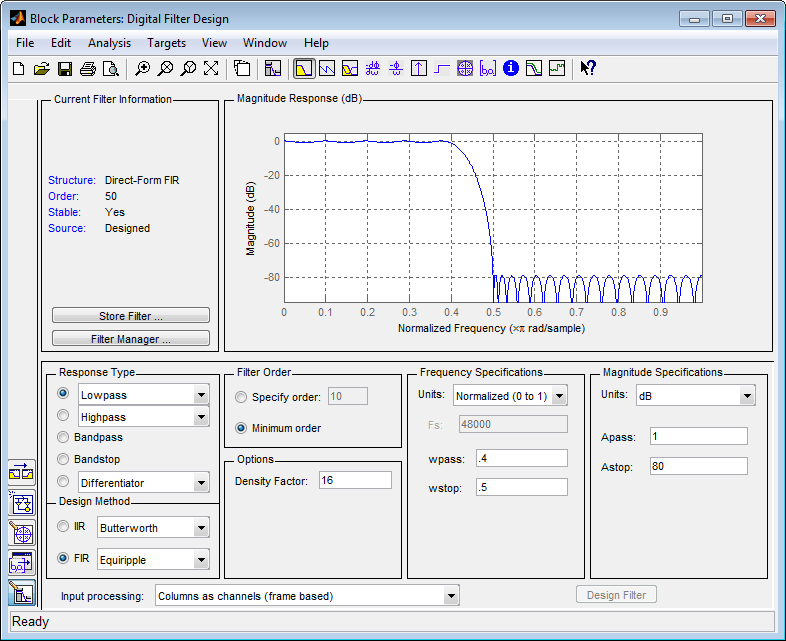Show the Pole/Zero plot analysis
Screen dimensions: 786x641
pos(464,69)
